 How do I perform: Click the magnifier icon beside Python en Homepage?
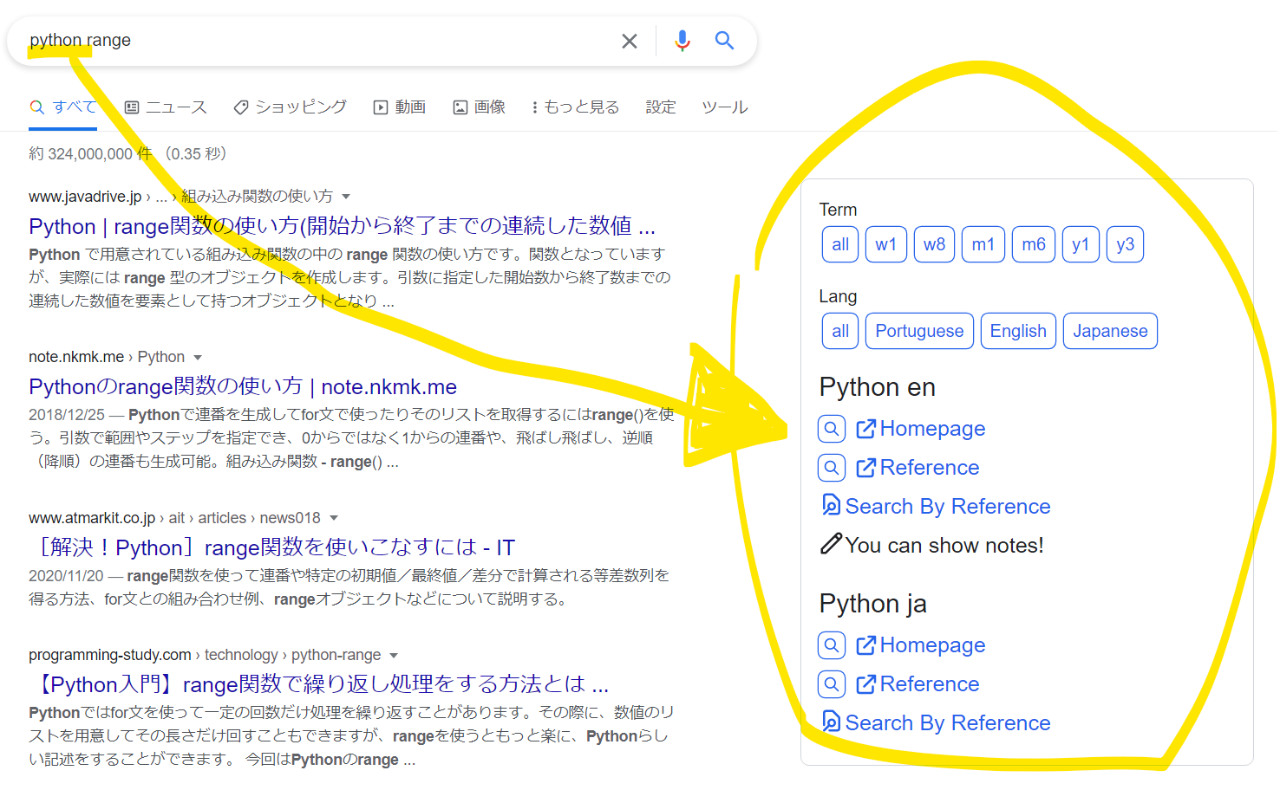pos(831,428)
